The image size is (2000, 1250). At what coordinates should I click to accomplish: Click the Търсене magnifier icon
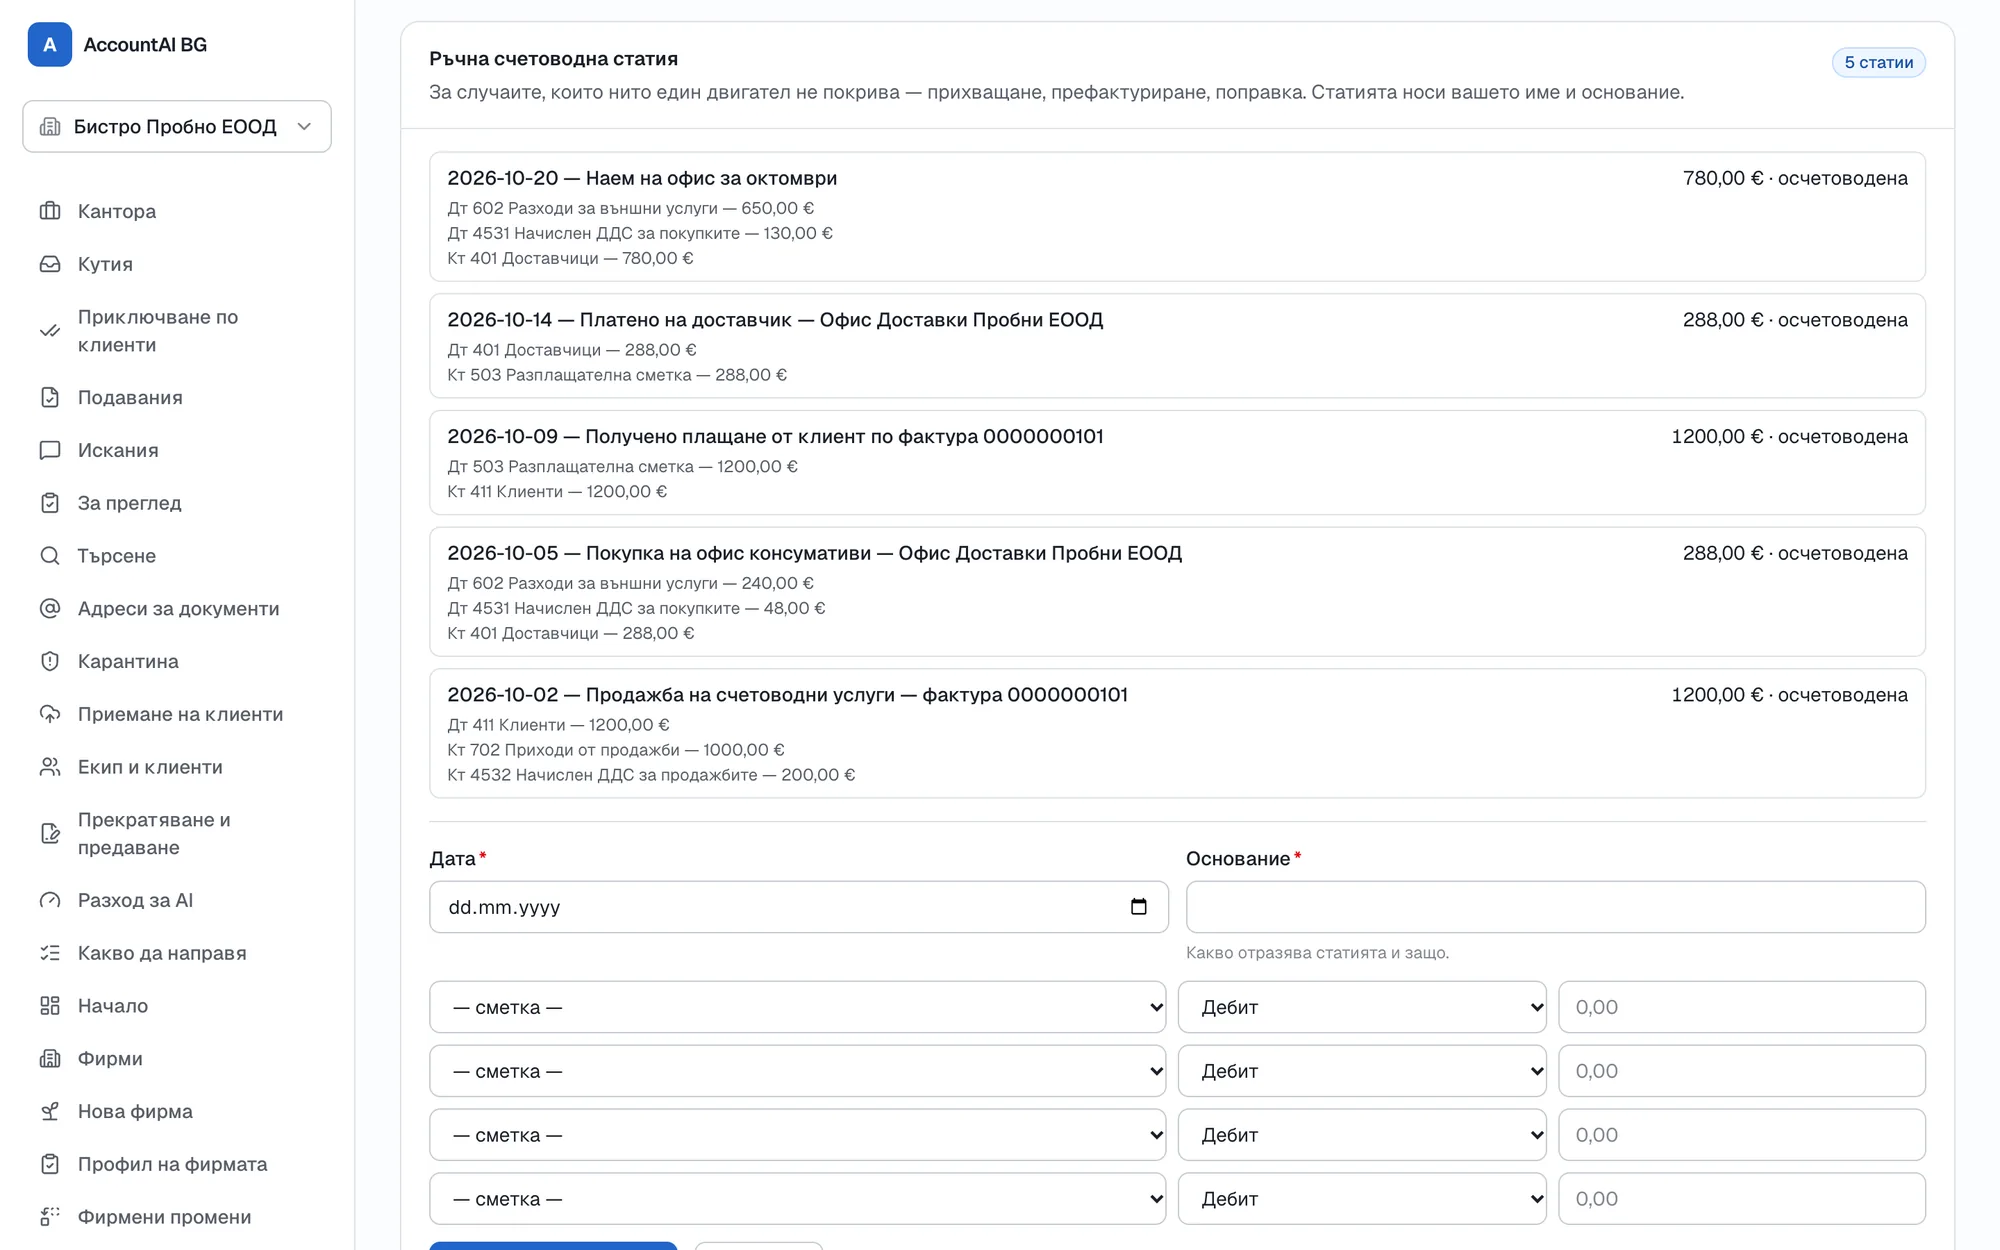click(50, 556)
